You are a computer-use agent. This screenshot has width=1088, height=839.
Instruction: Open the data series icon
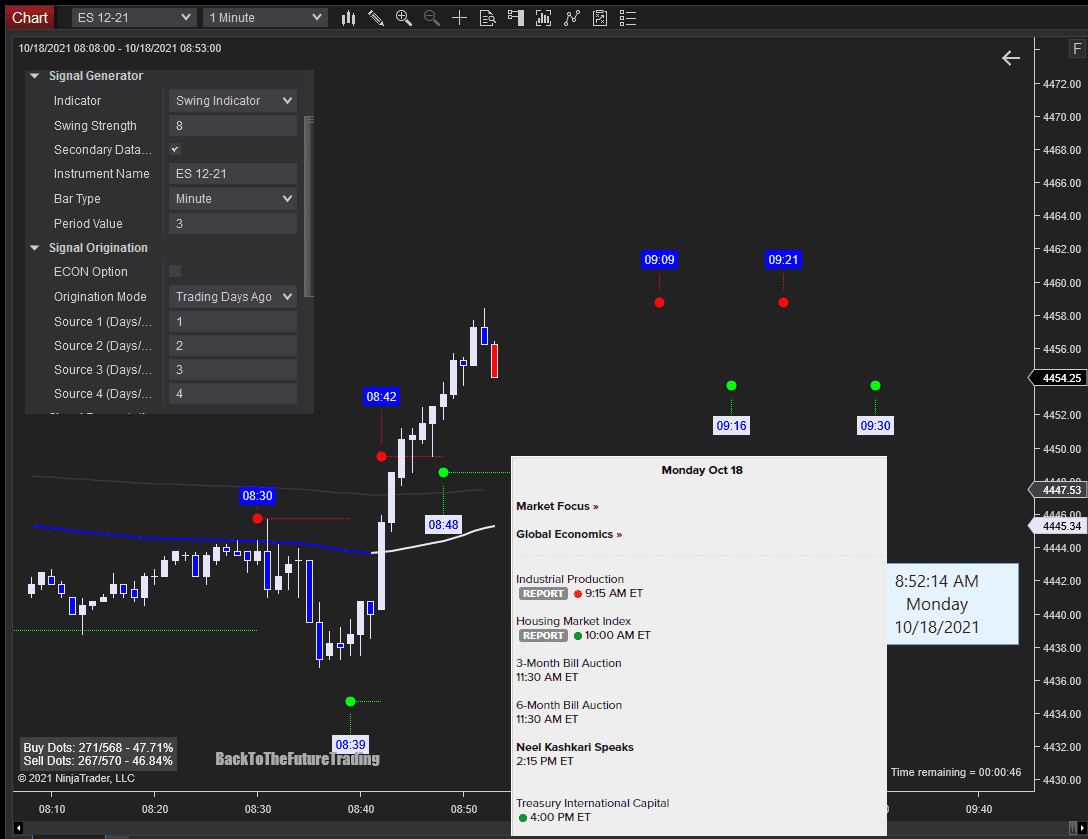point(543,18)
